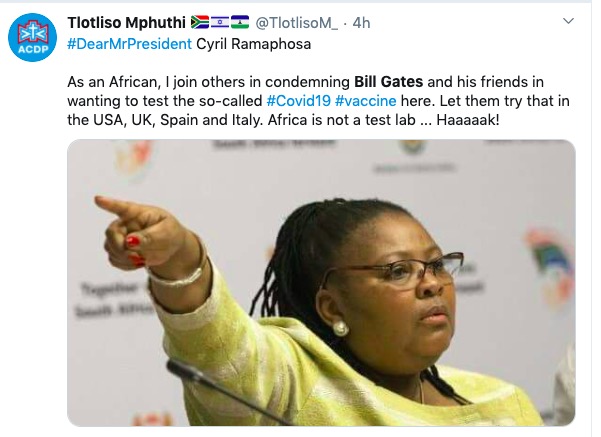Click the word Haaaaak!
The width and height of the screenshot is (601, 437).
(468, 120)
